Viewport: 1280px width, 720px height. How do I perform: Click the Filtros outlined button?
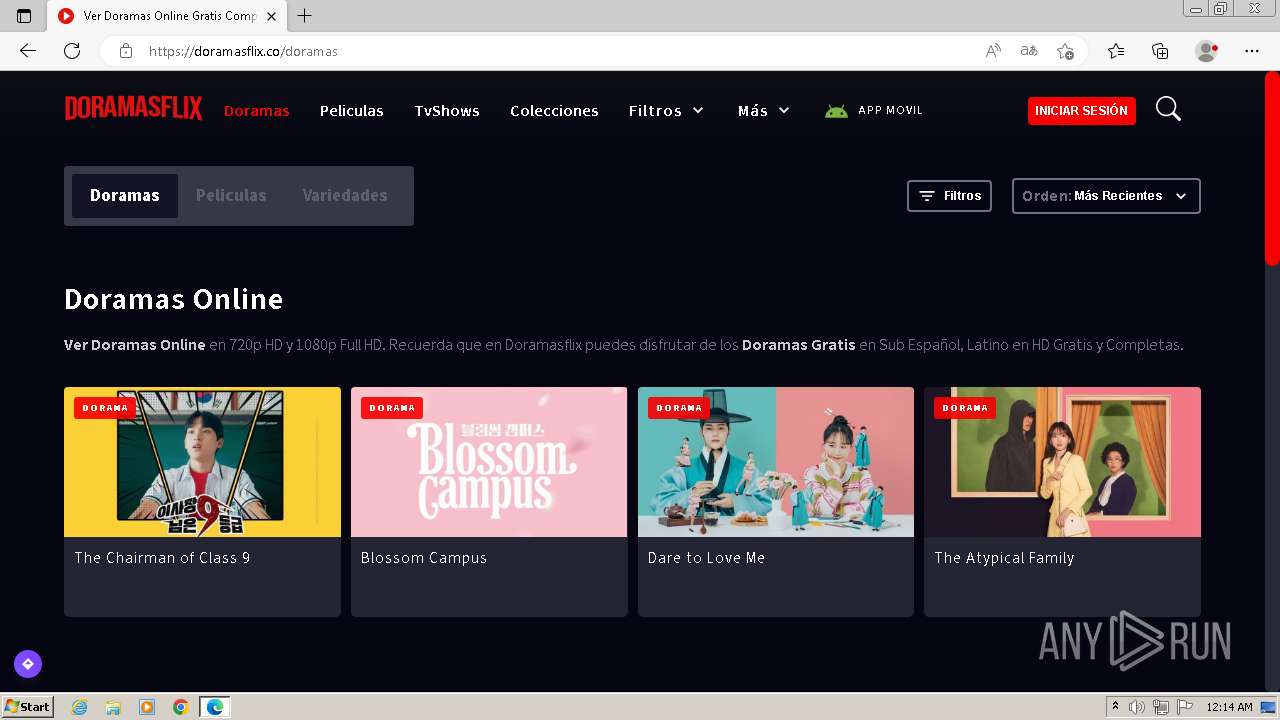[x=949, y=196]
